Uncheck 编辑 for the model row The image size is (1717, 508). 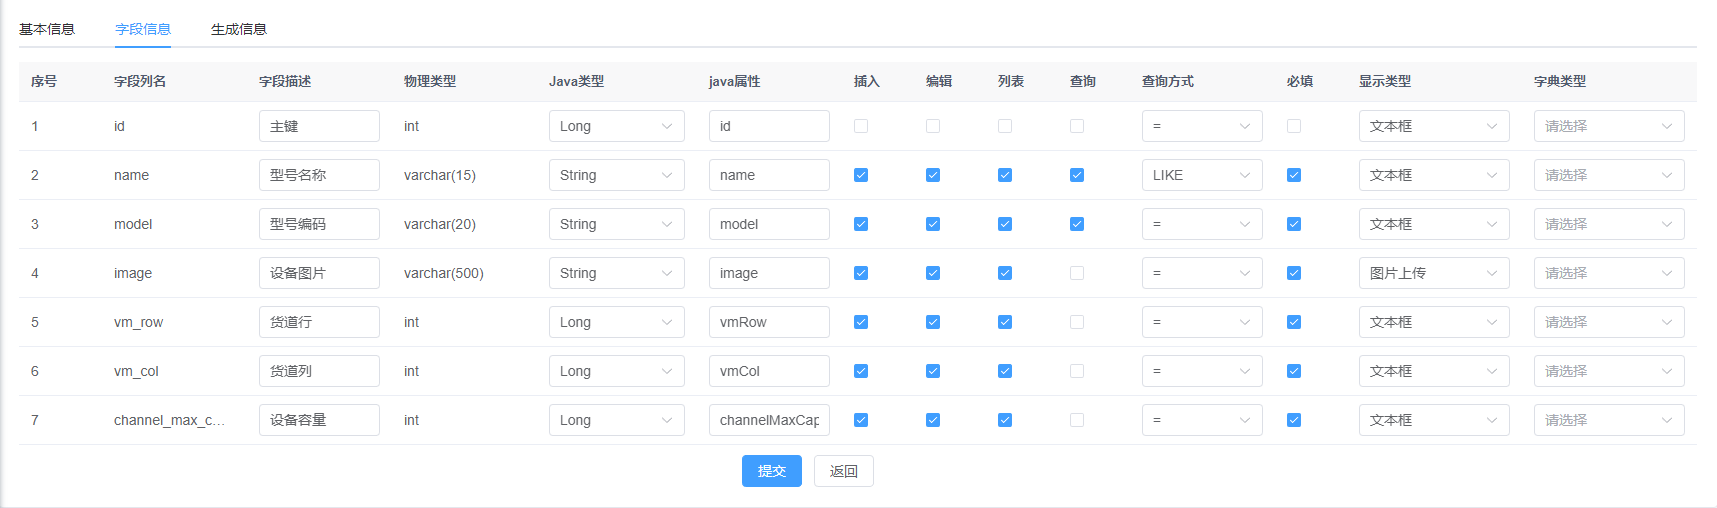pyautogui.click(x=933, y=224)
